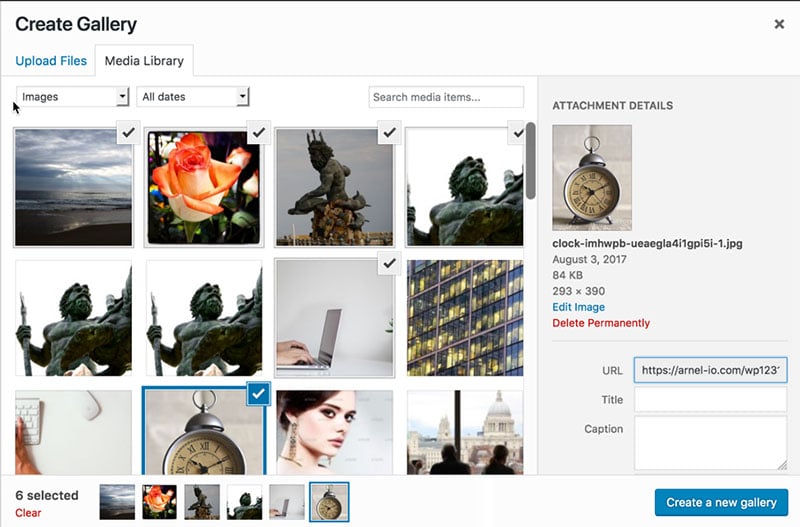
Task: Expand the All dates filter dropdown
Action: click(x=193, y=96)
